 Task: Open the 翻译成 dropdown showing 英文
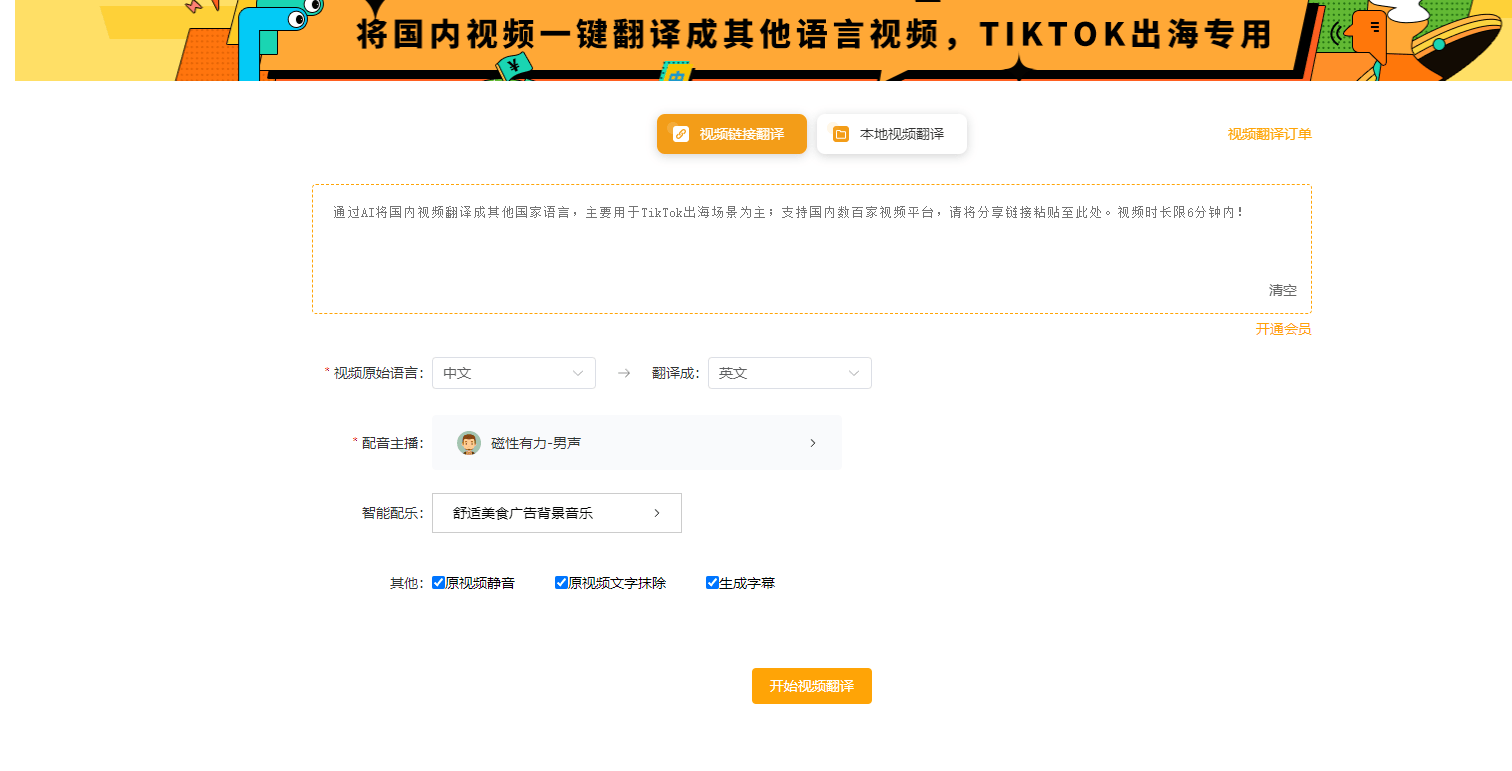789,372
